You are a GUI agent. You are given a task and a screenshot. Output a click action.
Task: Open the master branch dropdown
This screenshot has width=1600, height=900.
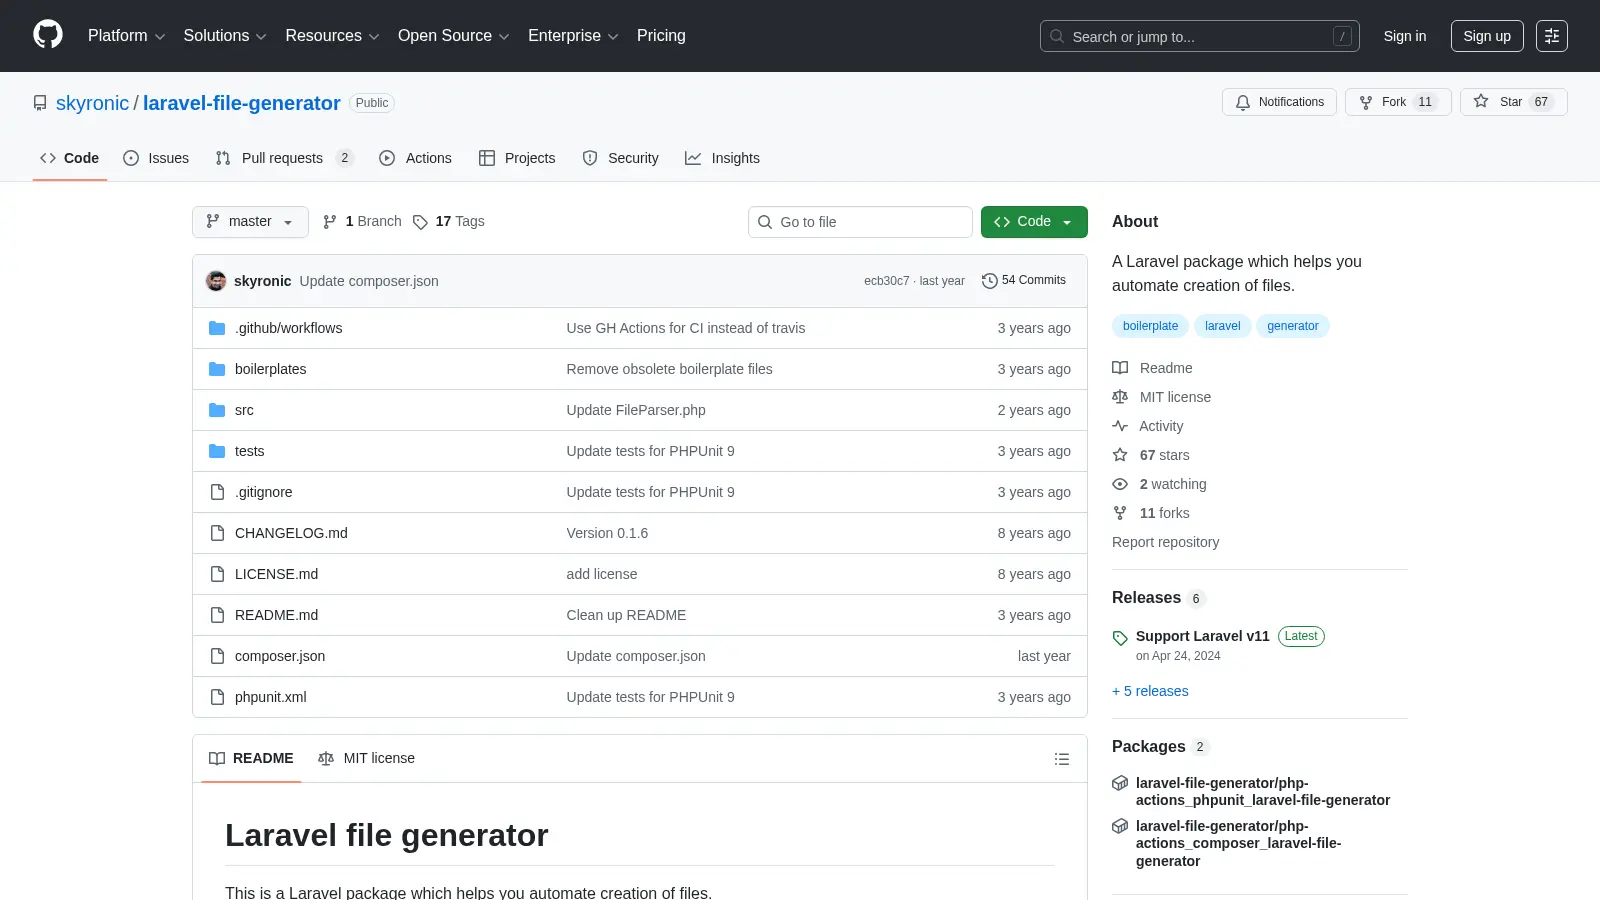pyautogui.click(x=250, y=222)
